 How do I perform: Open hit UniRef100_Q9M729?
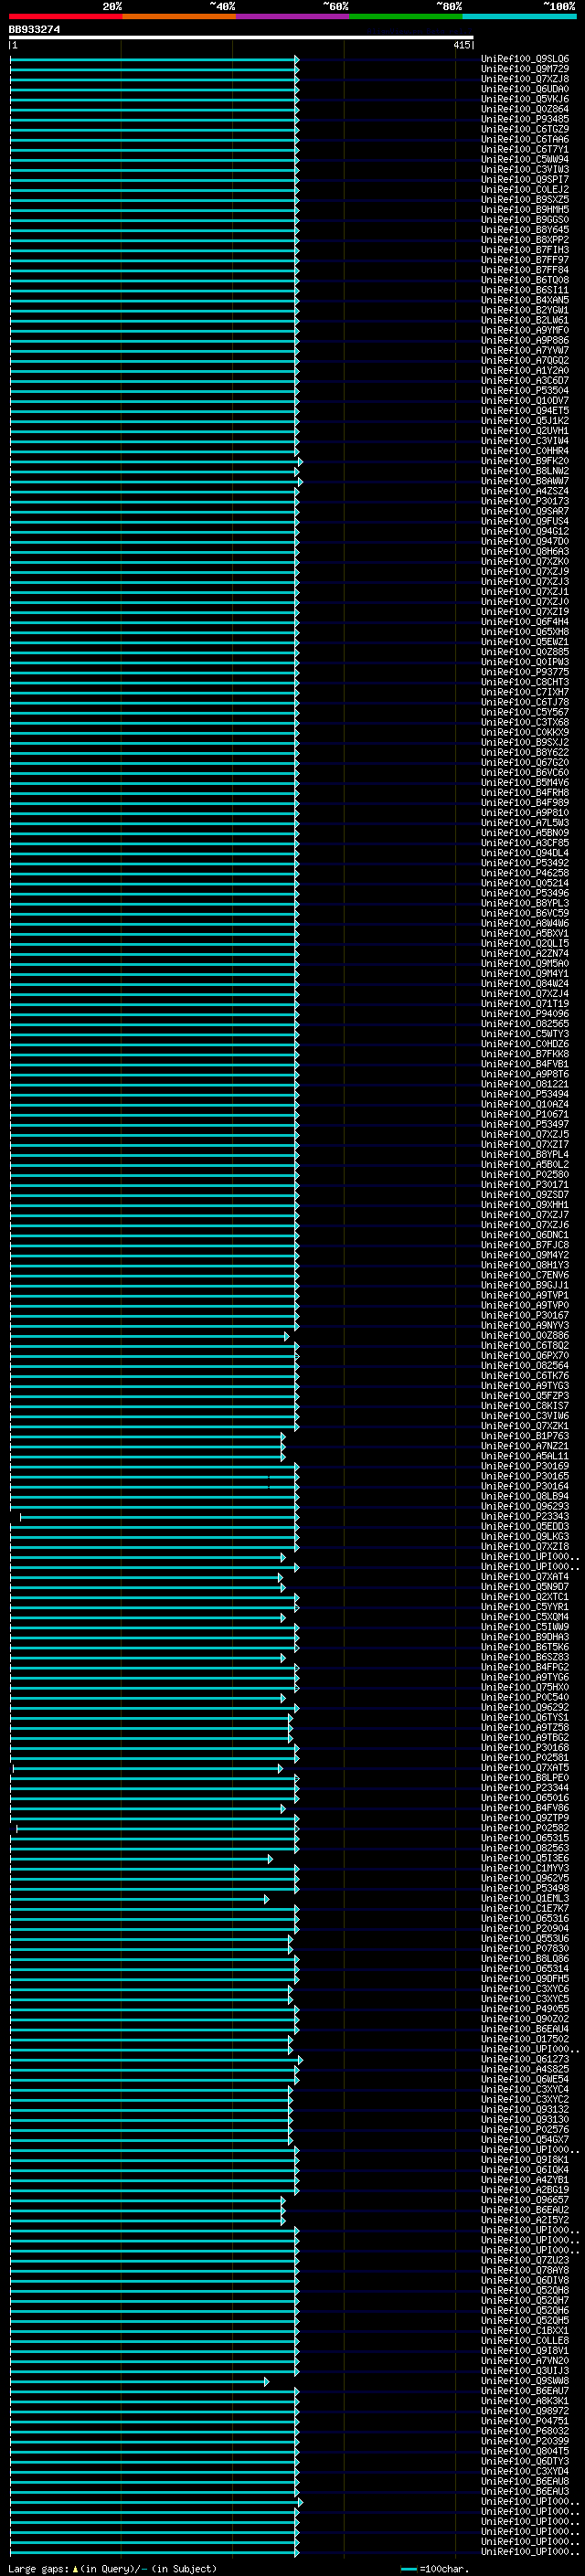click(525, 69)
